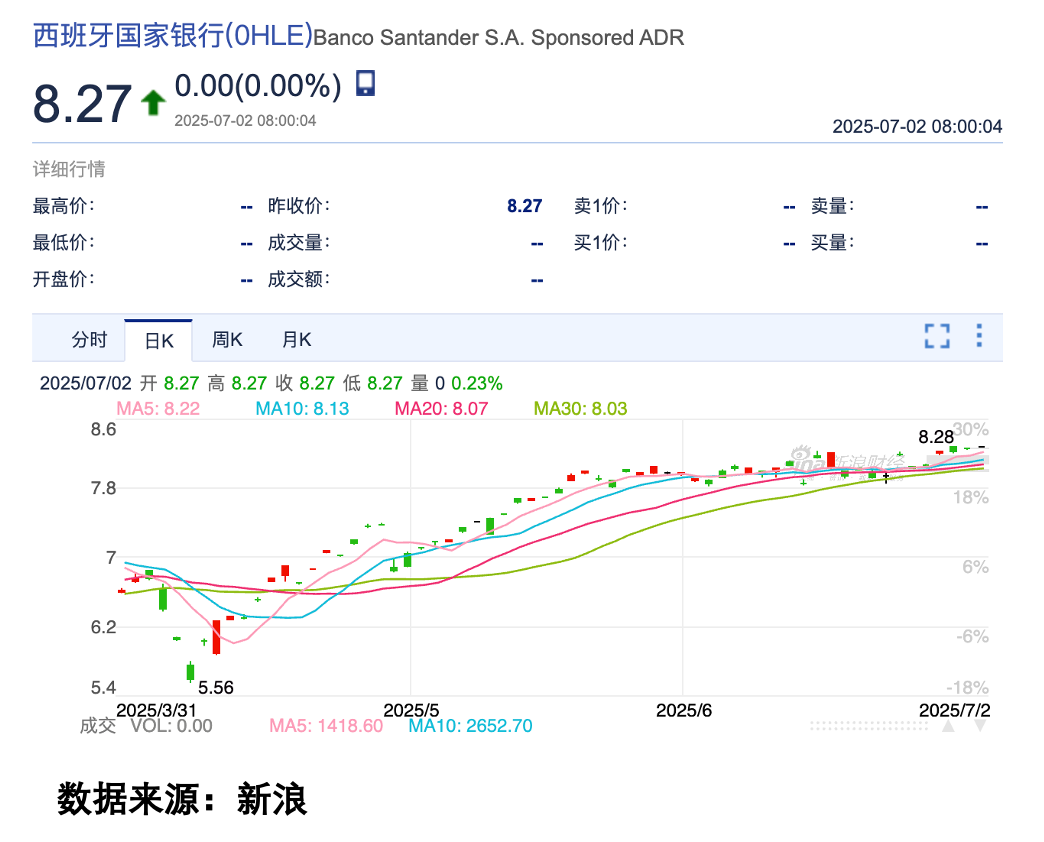Click the gray up triangle below chart
Image resolution: width=1044 pixels, height=842 pixels.
948,726
